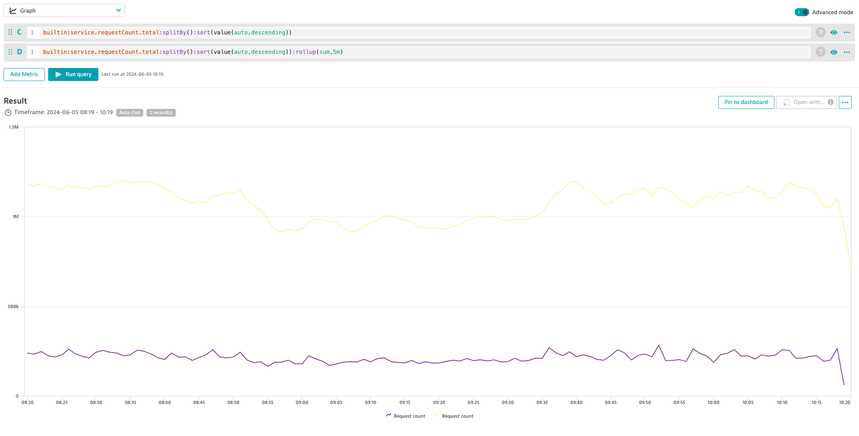The width and height of the screenshot is (859, 436).
Task: Click the info icon beside Open with
Action: pos(831,102)
